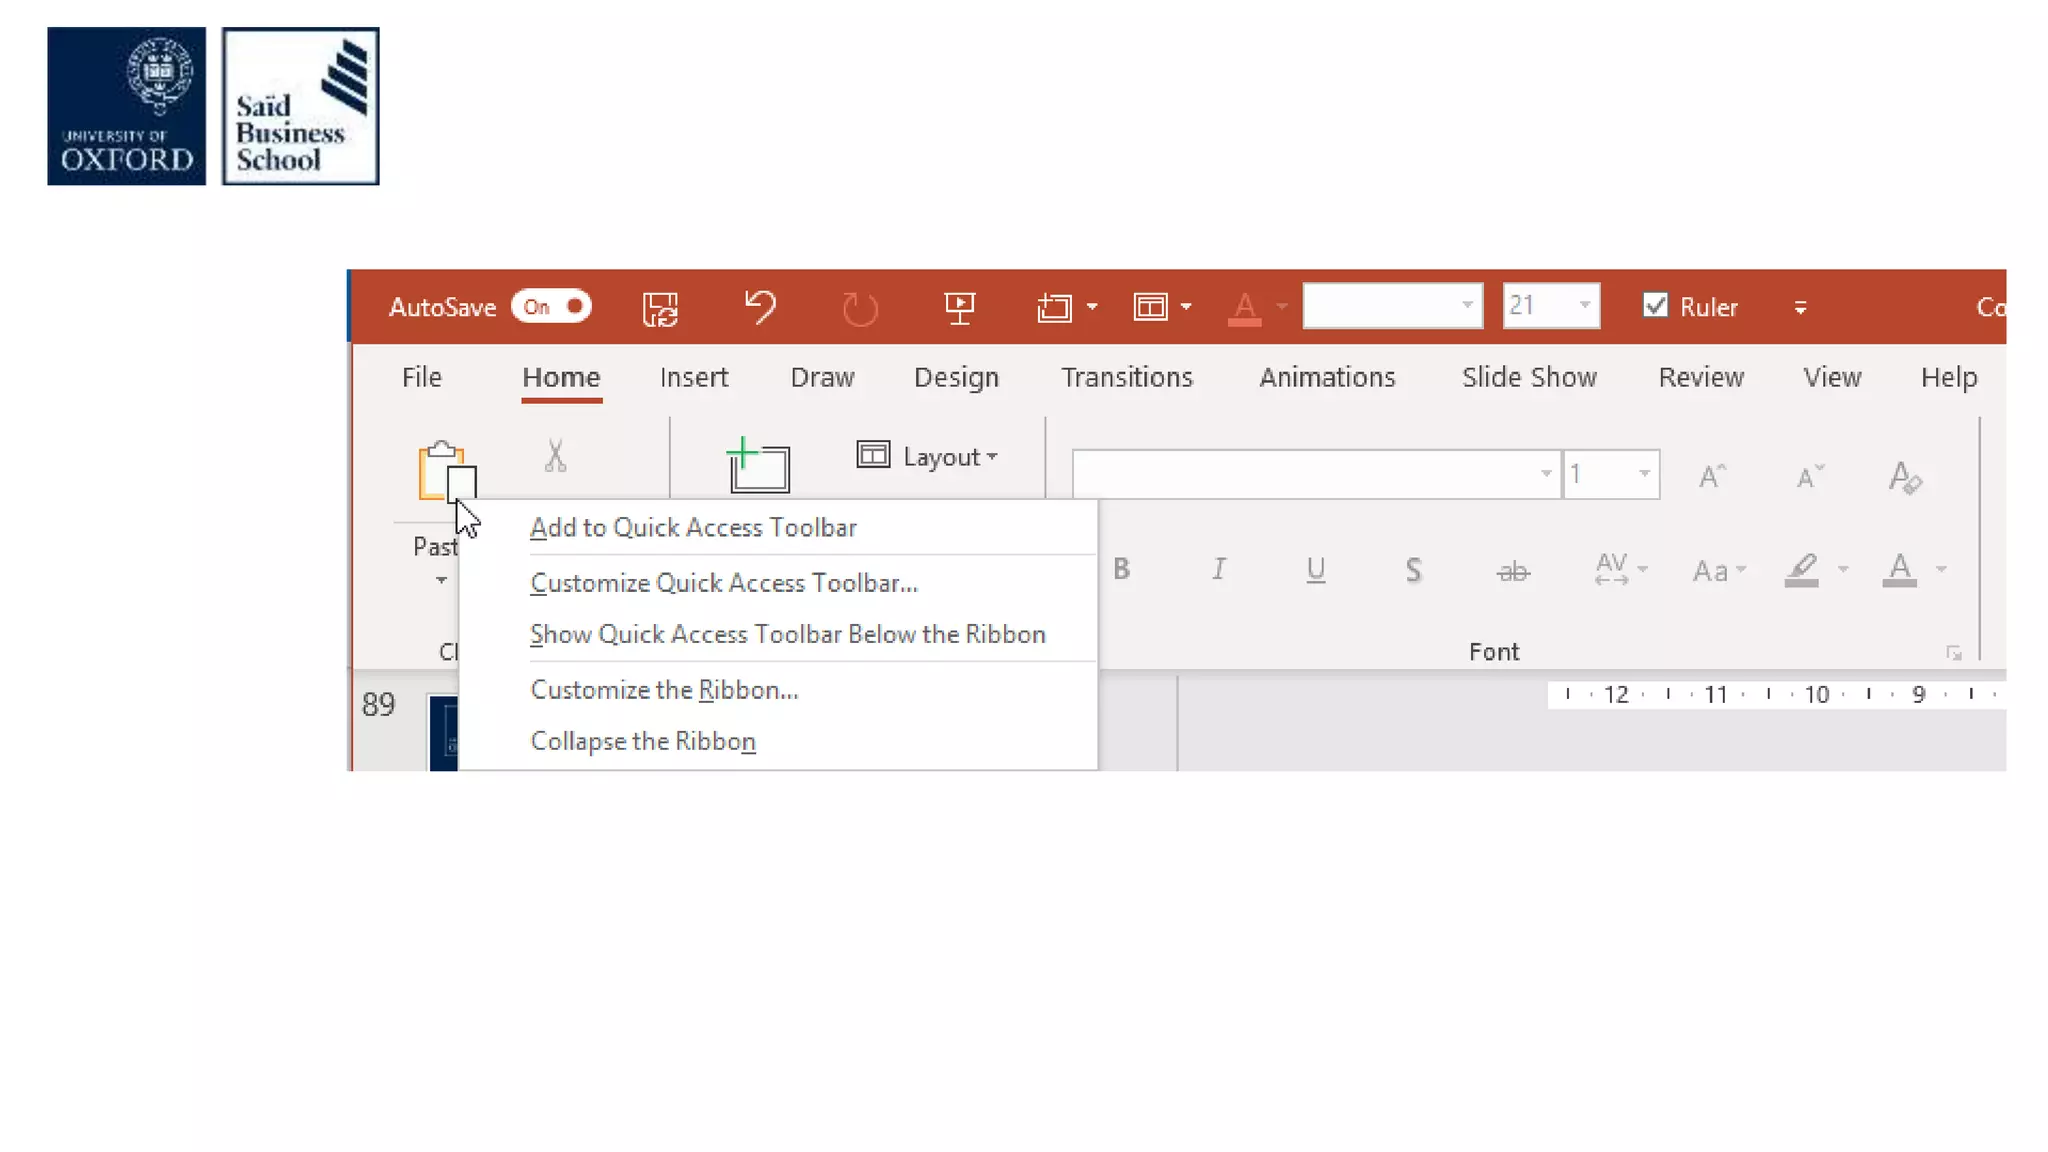This screenshot has height=1152, width=2048.
Task: Click the Undo arrow icon
Action: coord(760,307)
